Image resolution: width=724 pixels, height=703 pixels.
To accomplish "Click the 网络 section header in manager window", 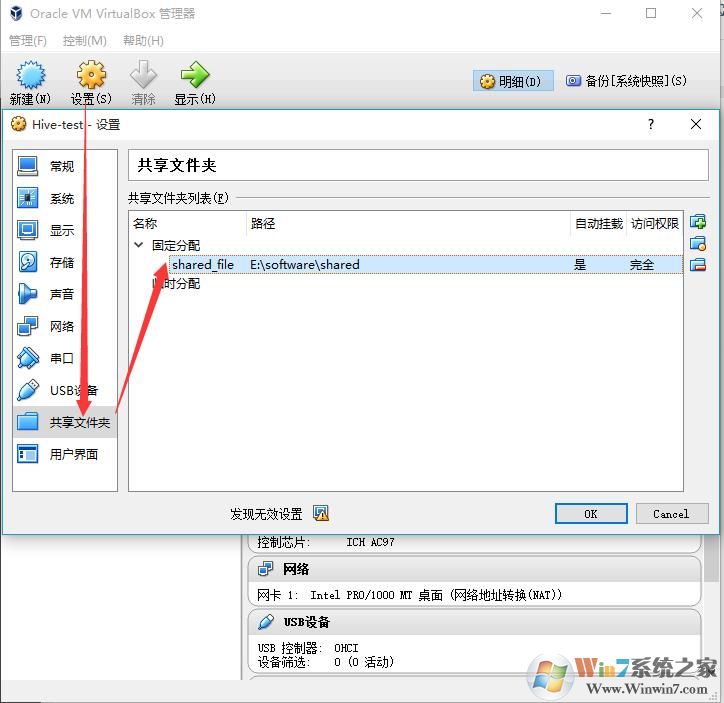I will point(475,569).
